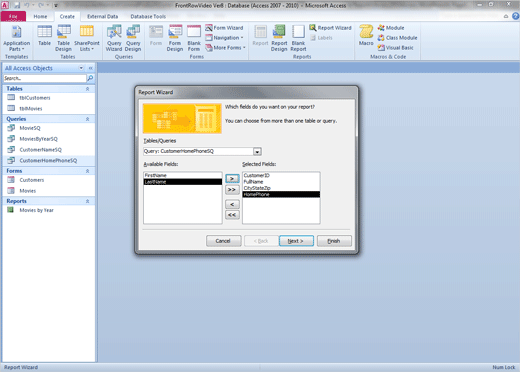Open Visual Basic editor
Screen dimensions: 520x372
click(x=395, y=48)
